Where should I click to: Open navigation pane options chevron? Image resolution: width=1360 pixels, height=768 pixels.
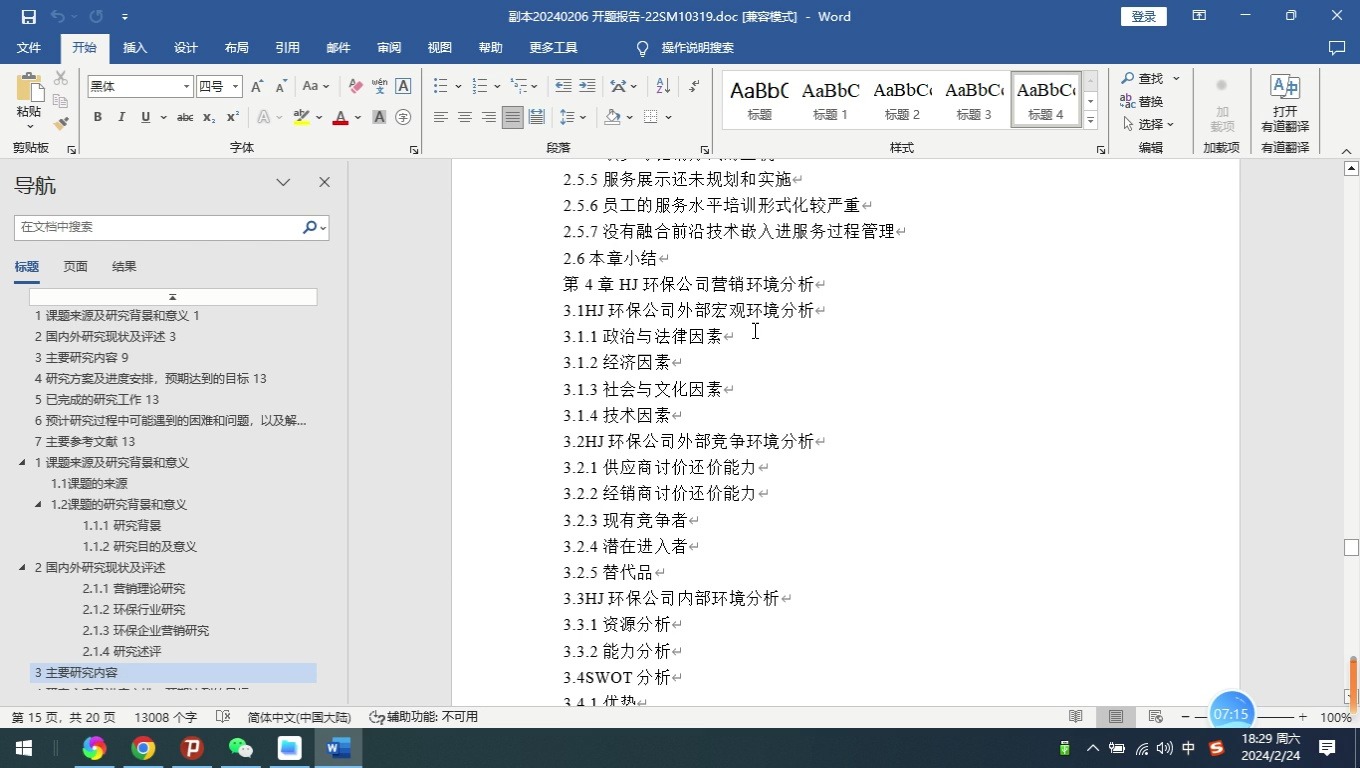tap(283, 182)
